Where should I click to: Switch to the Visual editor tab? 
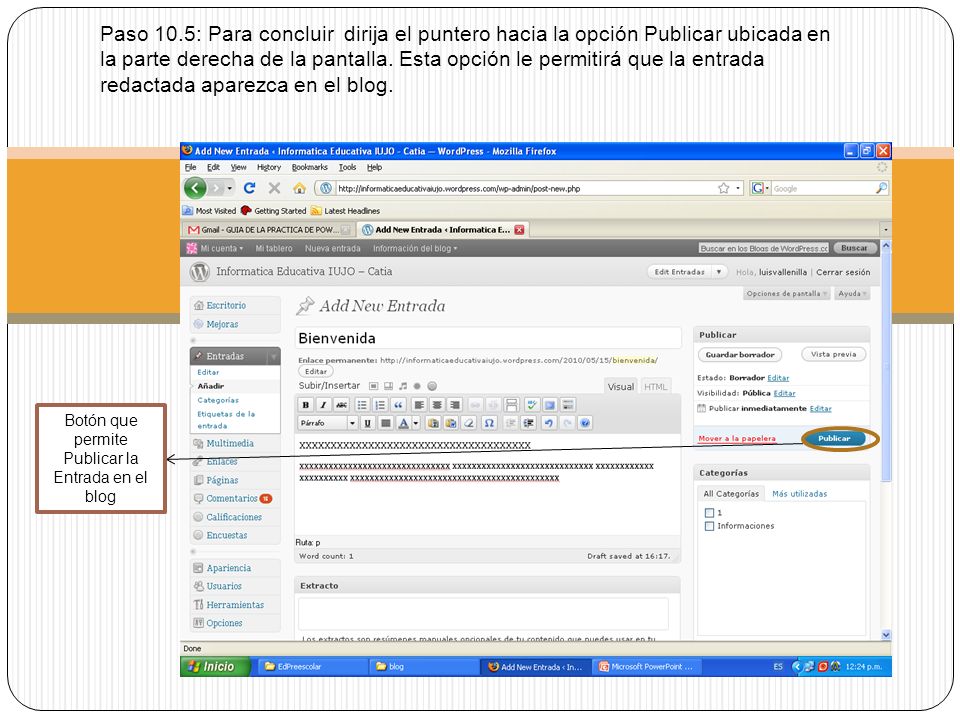tap(621, 387)
